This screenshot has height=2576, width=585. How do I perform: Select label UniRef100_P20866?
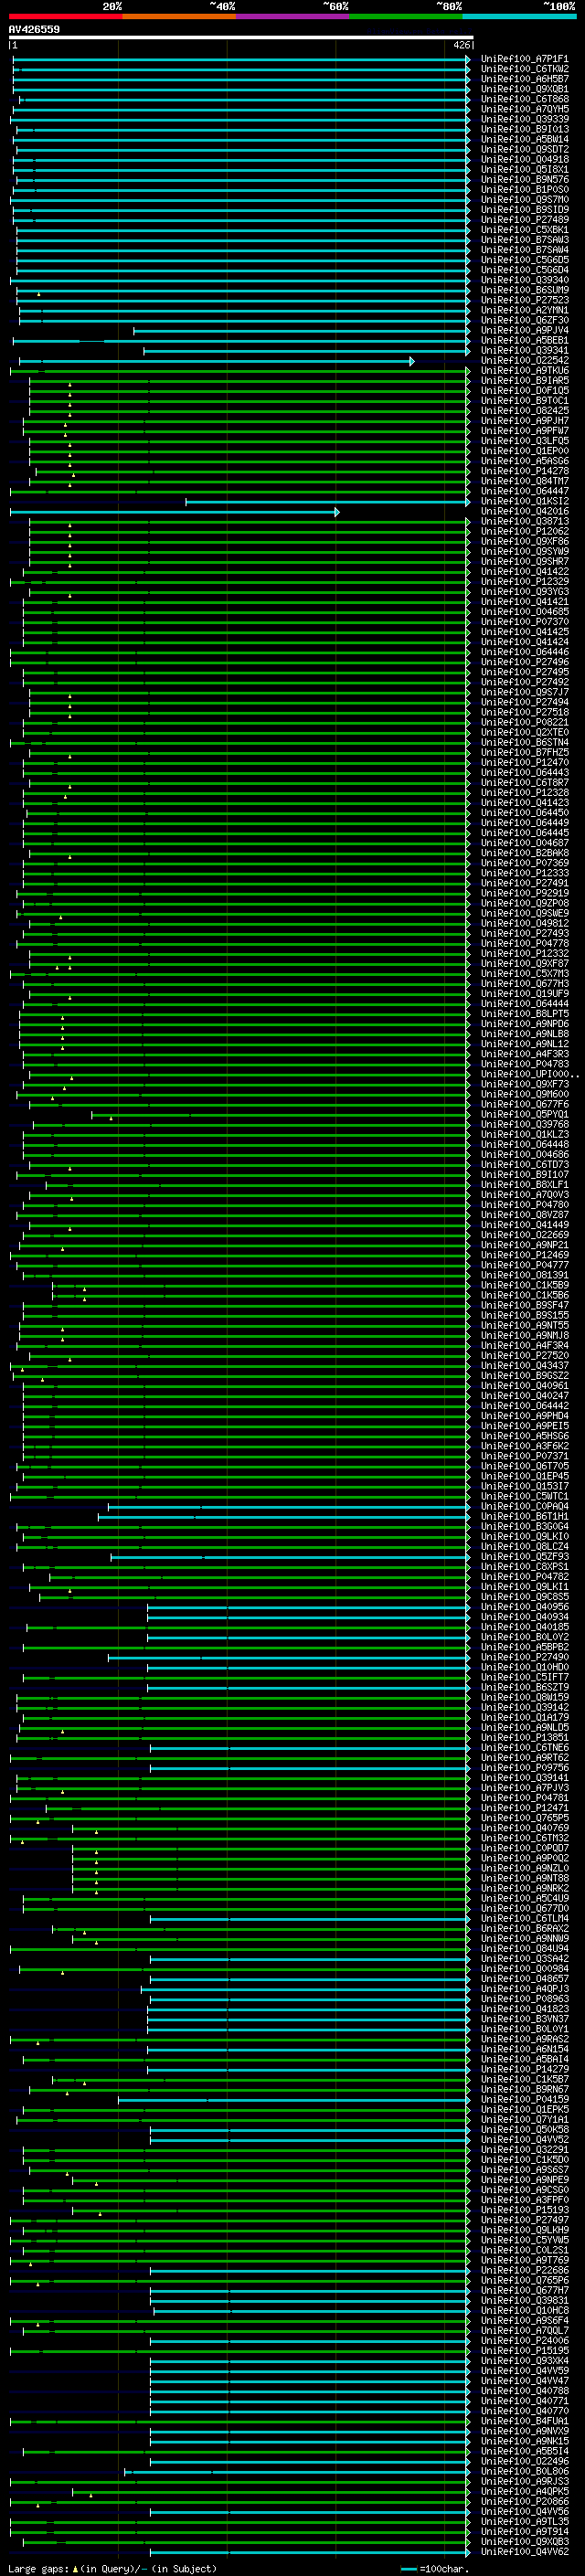(x=525, y=2501)
